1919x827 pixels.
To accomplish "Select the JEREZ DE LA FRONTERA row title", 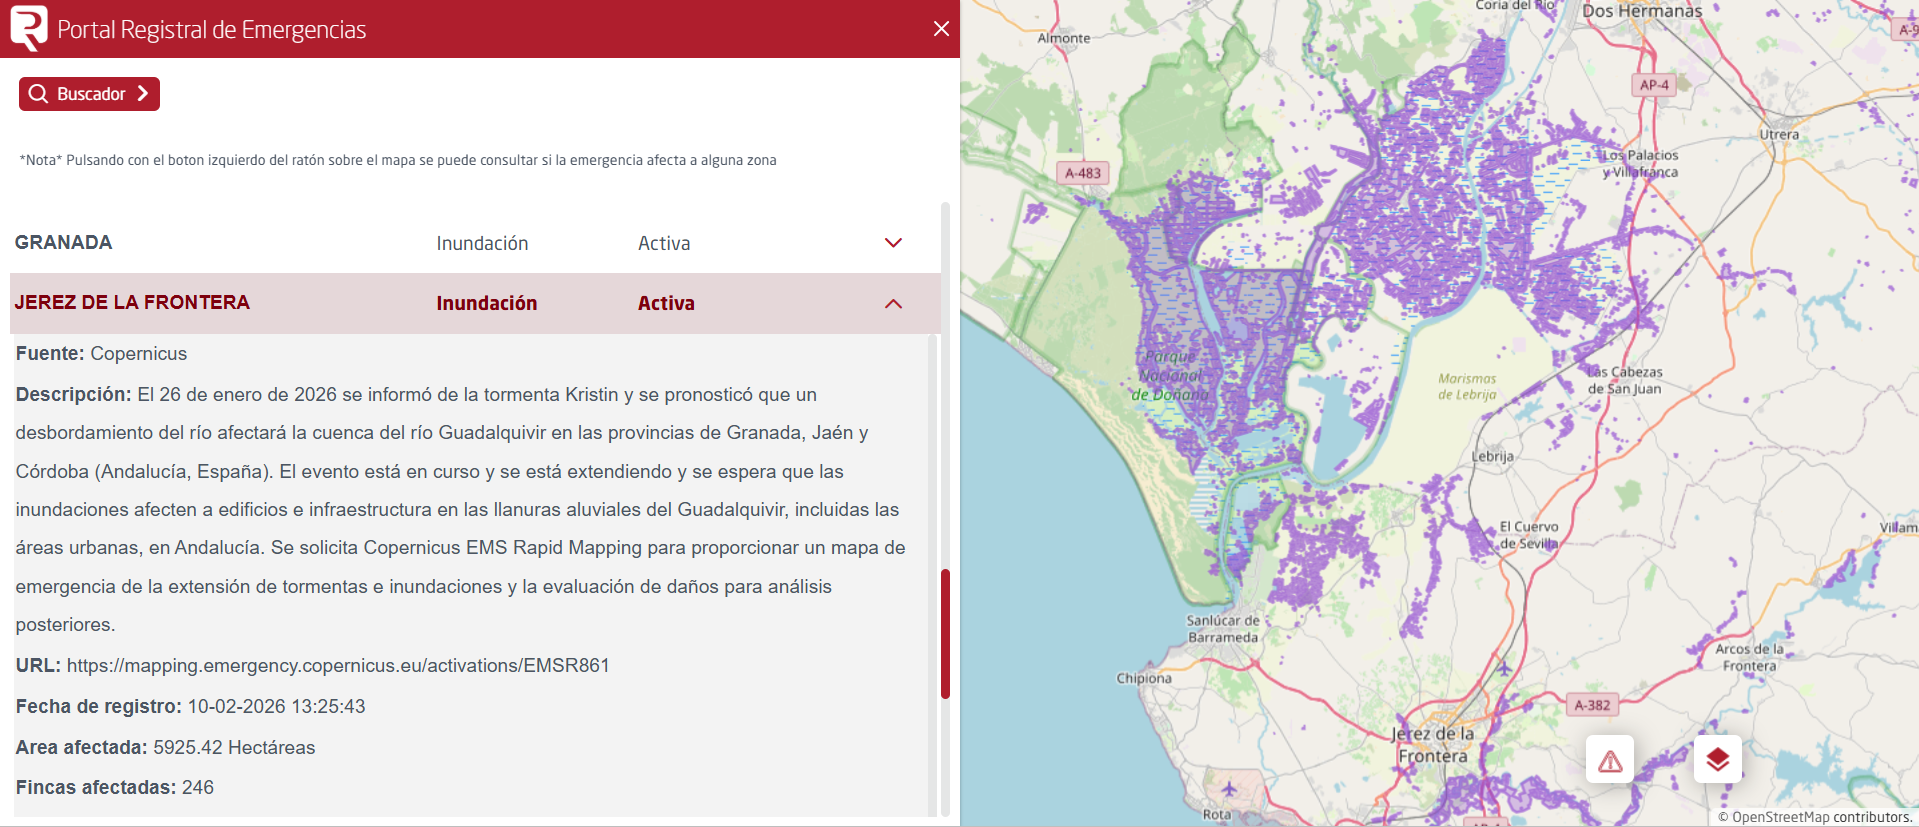I will tap(132, 303).
